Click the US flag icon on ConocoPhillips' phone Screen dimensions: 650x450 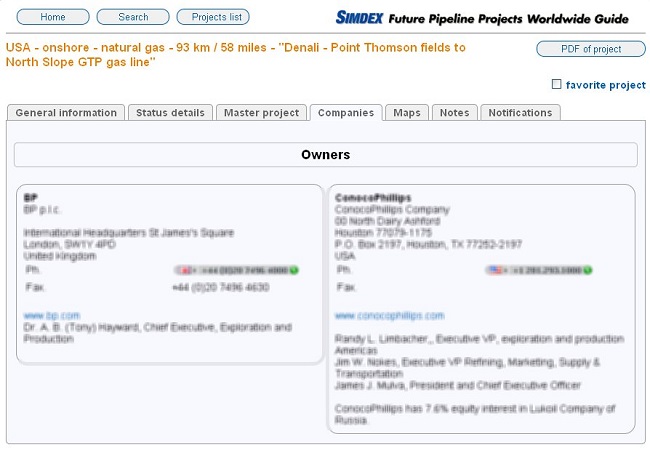[495, 270]
